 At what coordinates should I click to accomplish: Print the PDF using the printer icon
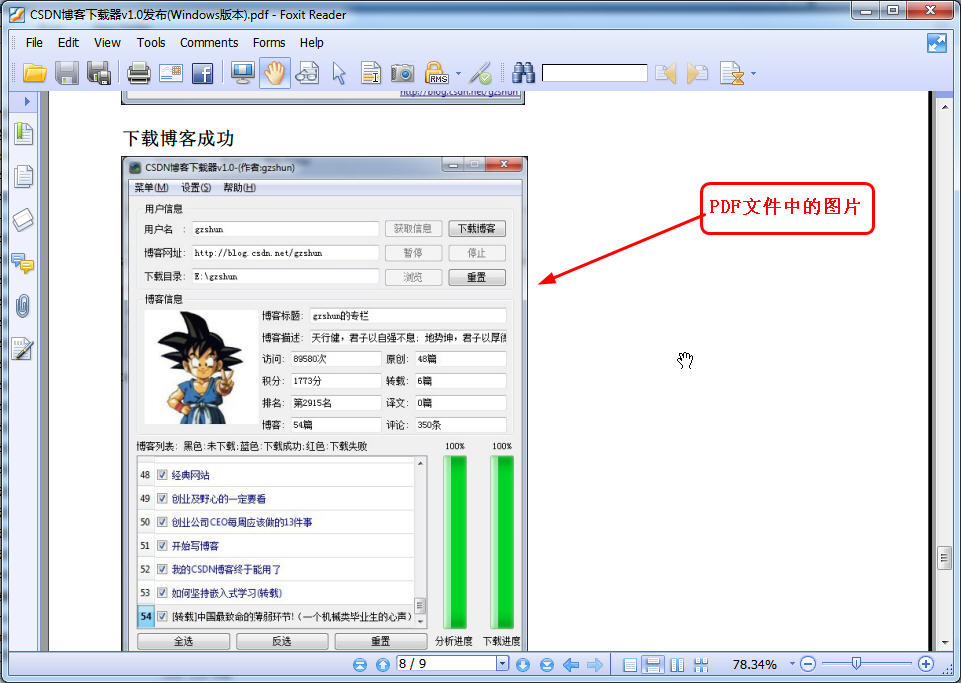pyautogui.click(x=139, y=74)
